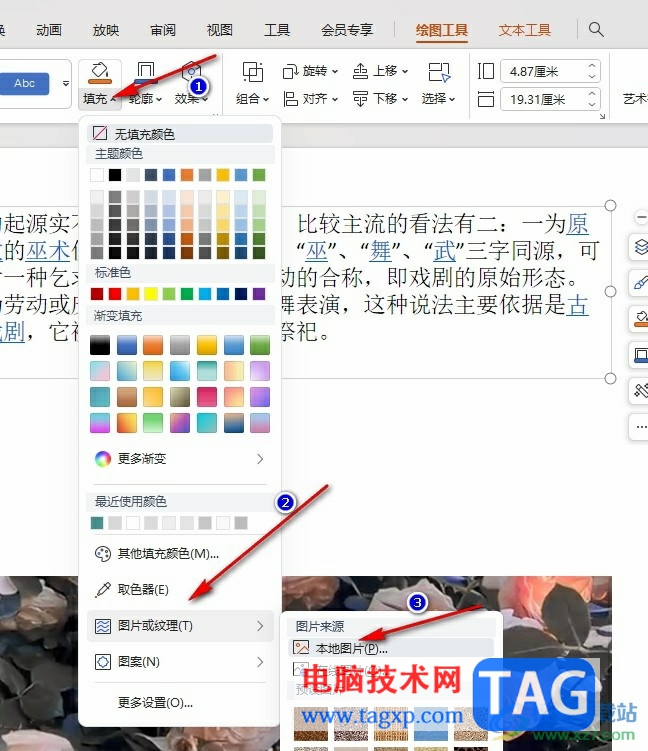Switch to the View (视图) tab

pyautogui.click(x=220, y=30)
